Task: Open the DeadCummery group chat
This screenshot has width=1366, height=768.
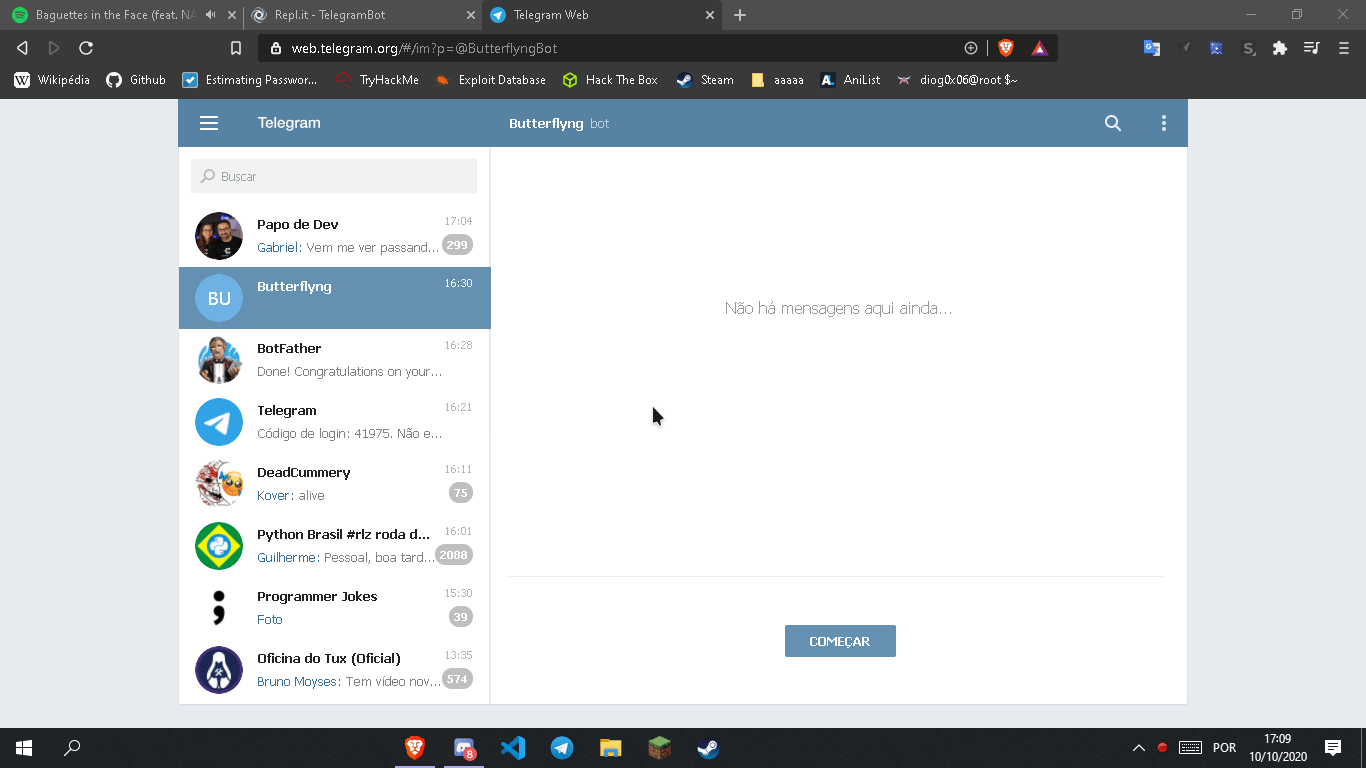Action: [335, 484]
